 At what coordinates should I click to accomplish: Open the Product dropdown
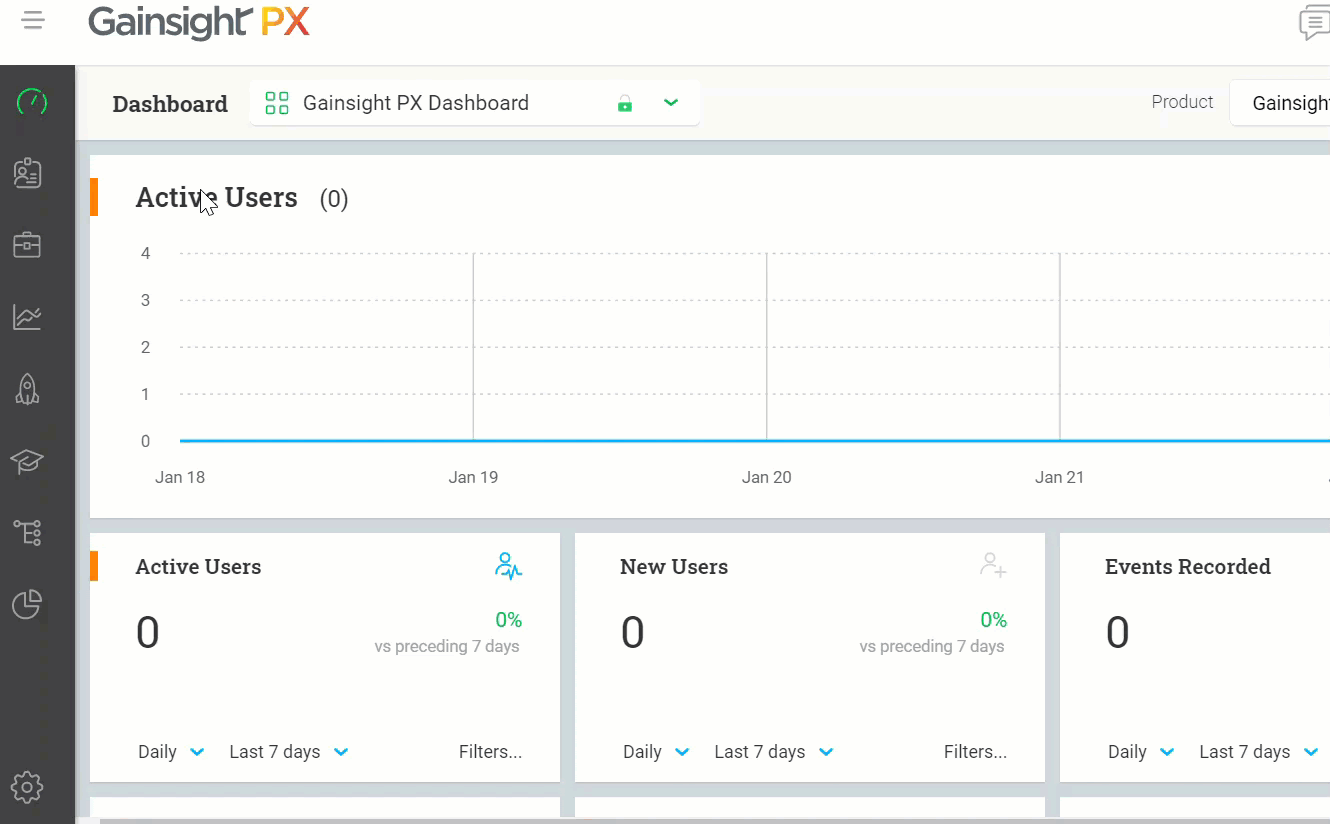point(1280,103)
